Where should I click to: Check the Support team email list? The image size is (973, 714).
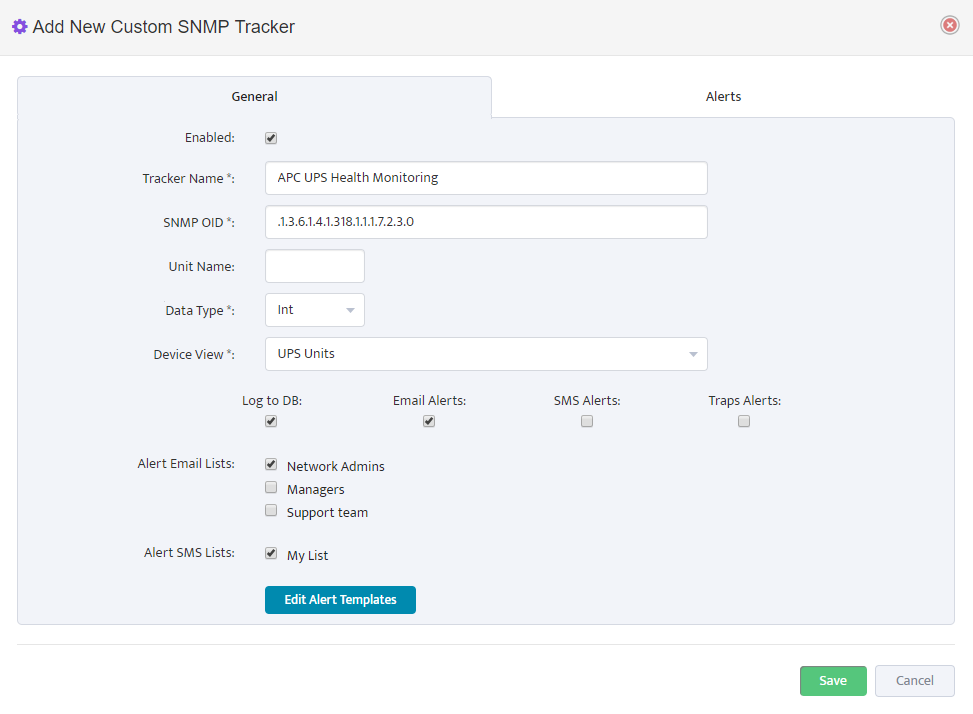(x=271, y=511)
